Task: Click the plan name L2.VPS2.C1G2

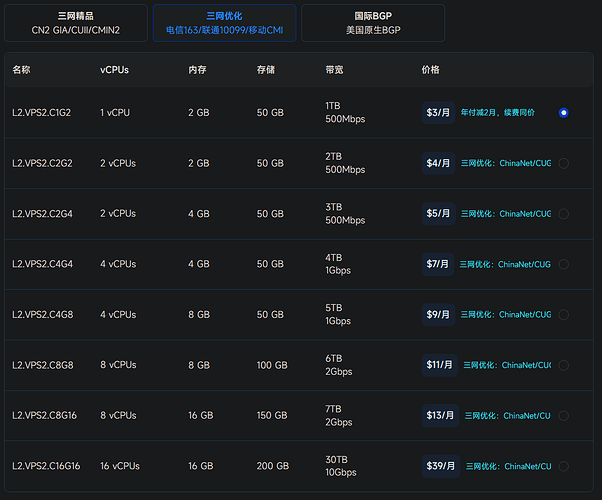Action: tap(41, 113)
